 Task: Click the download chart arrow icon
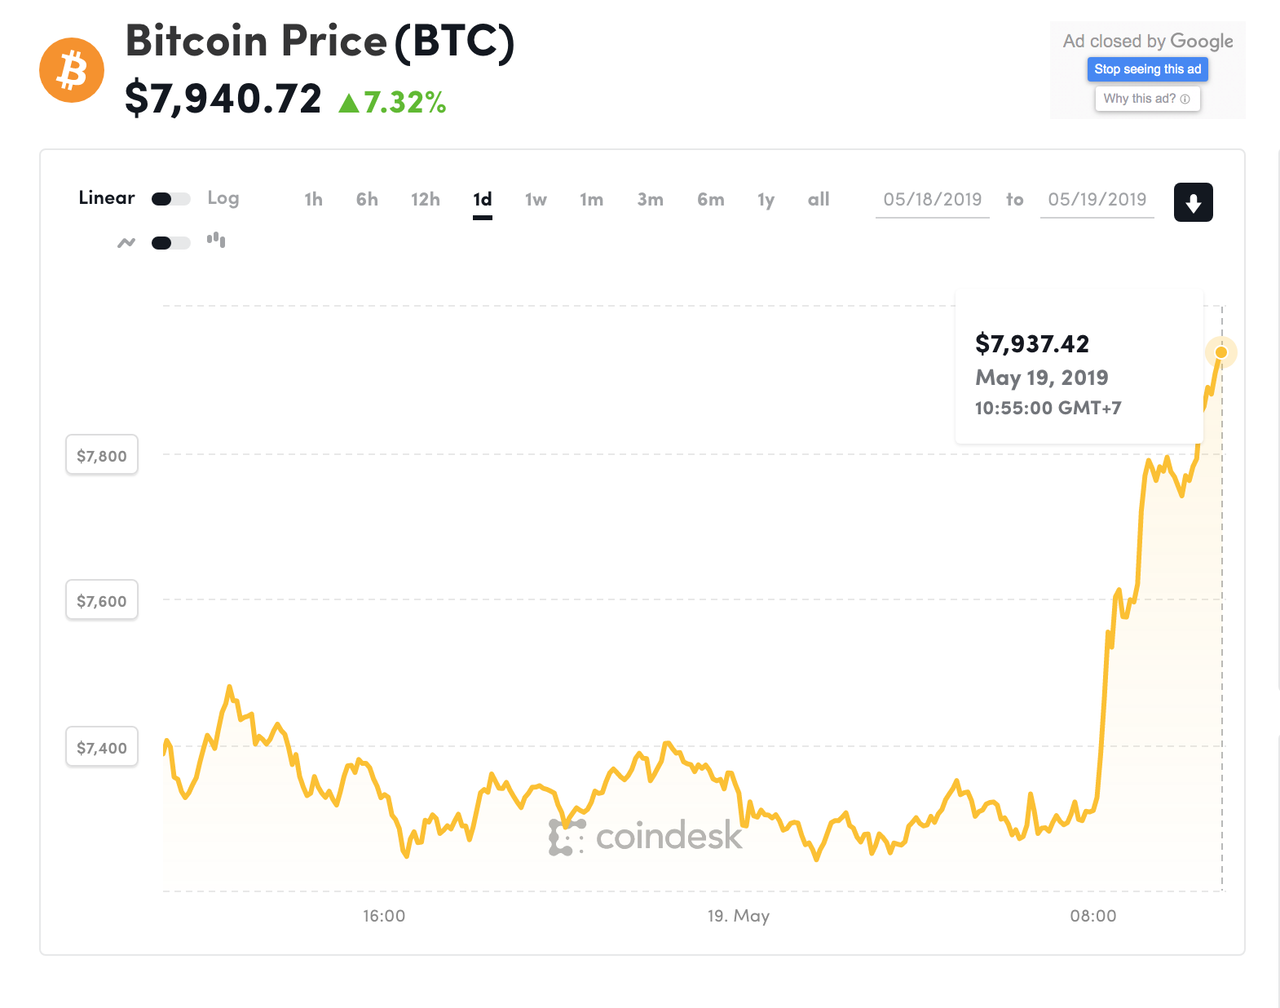click(1193, 201)
